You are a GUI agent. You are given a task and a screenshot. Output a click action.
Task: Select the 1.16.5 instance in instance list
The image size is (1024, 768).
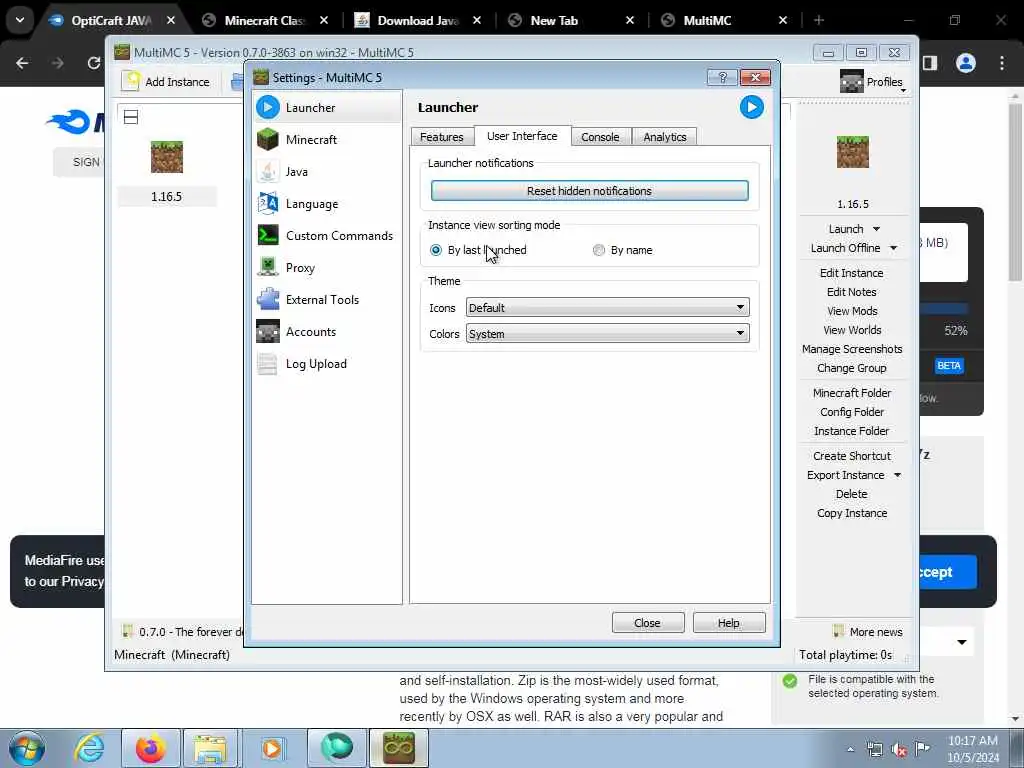coord(167,172)
